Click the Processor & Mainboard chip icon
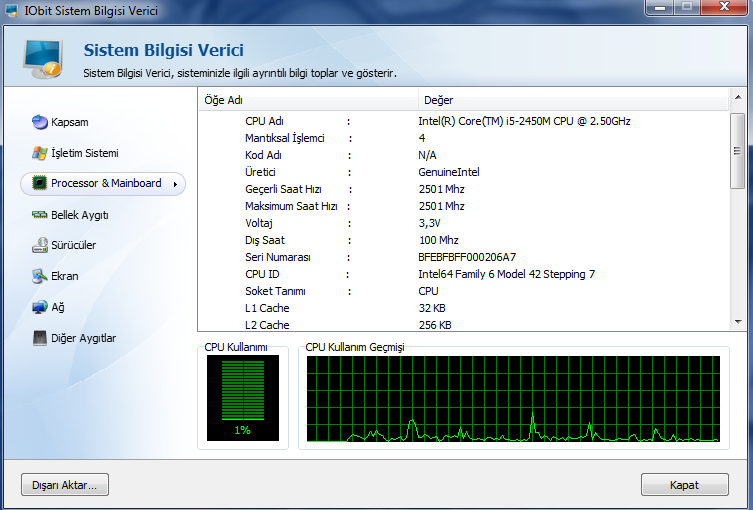Image resolution: width=753 pixels, height=510 pixels. [39, 183]
